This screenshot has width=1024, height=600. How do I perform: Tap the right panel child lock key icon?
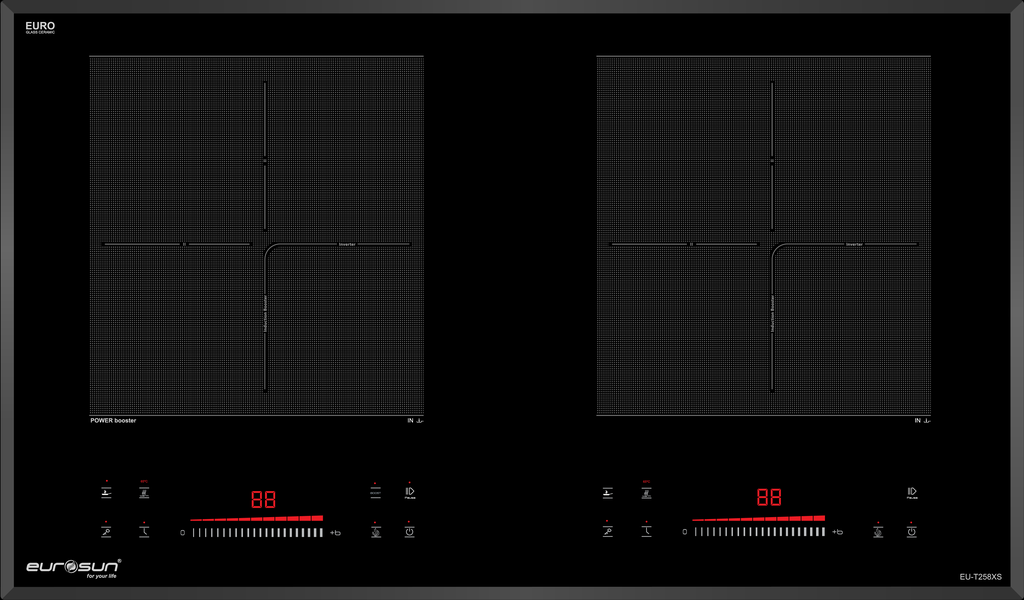[607, 532]
